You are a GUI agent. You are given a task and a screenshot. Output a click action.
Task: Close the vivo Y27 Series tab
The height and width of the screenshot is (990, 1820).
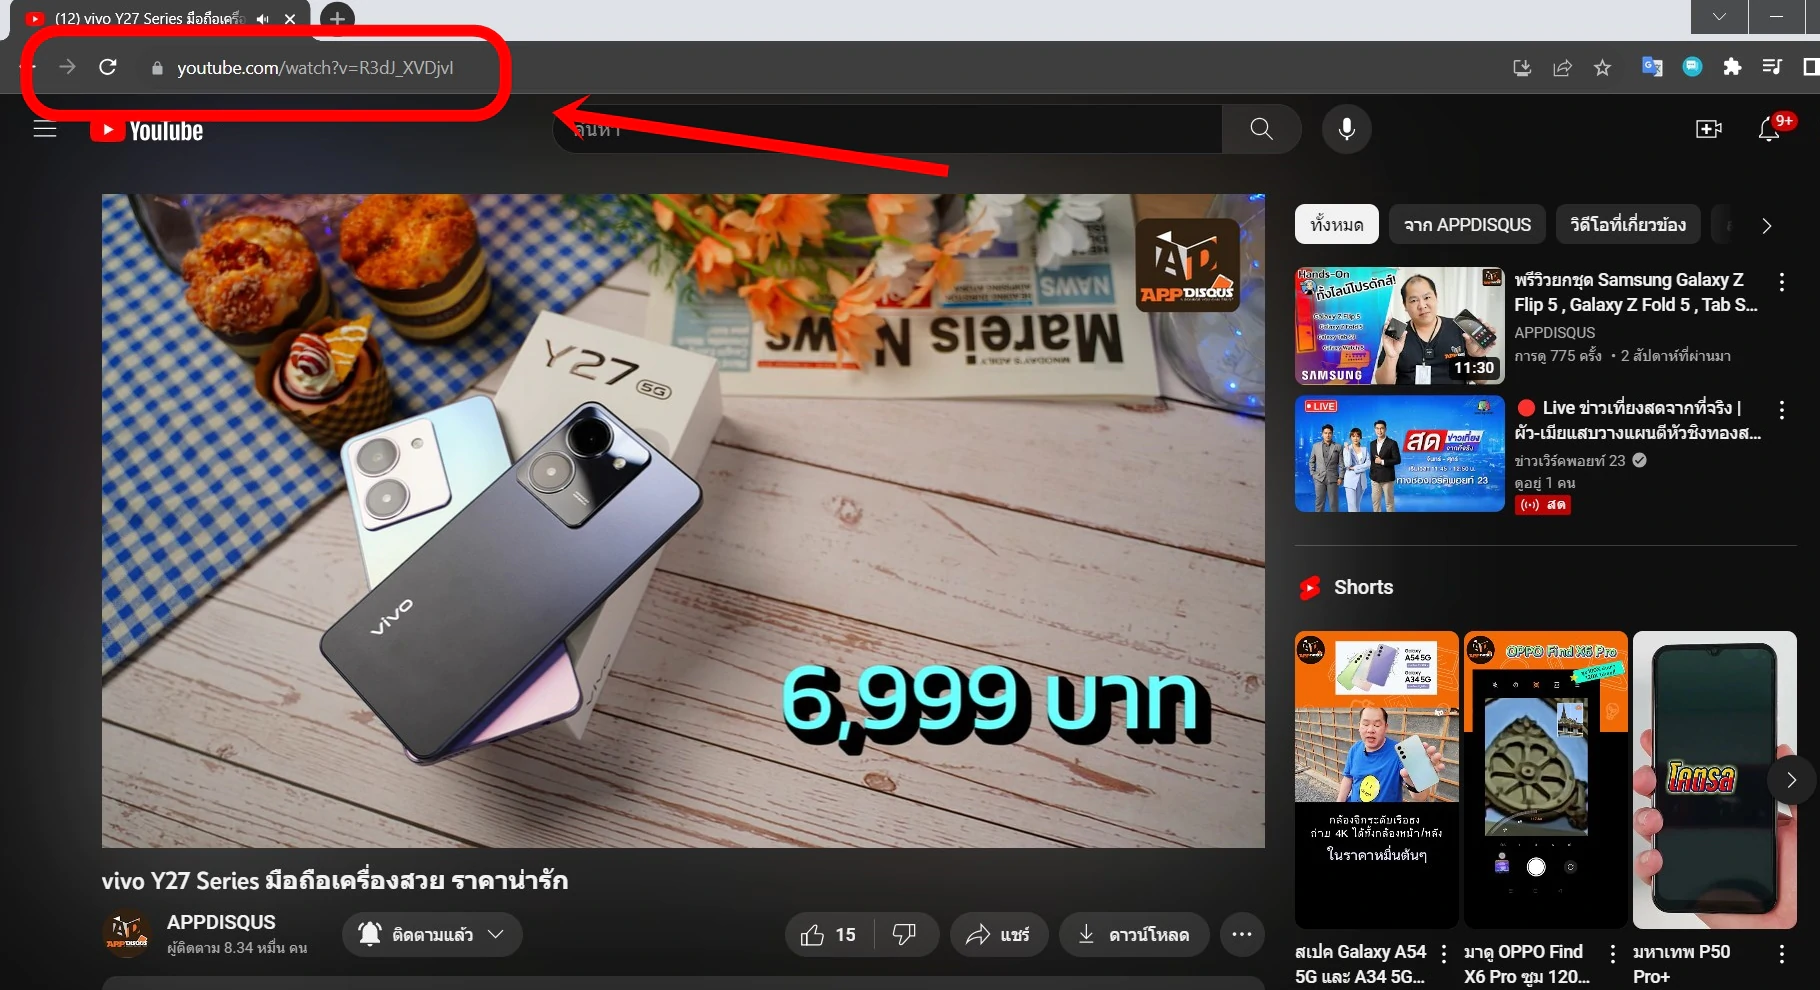pyautogui.click(x=290, y=19)
